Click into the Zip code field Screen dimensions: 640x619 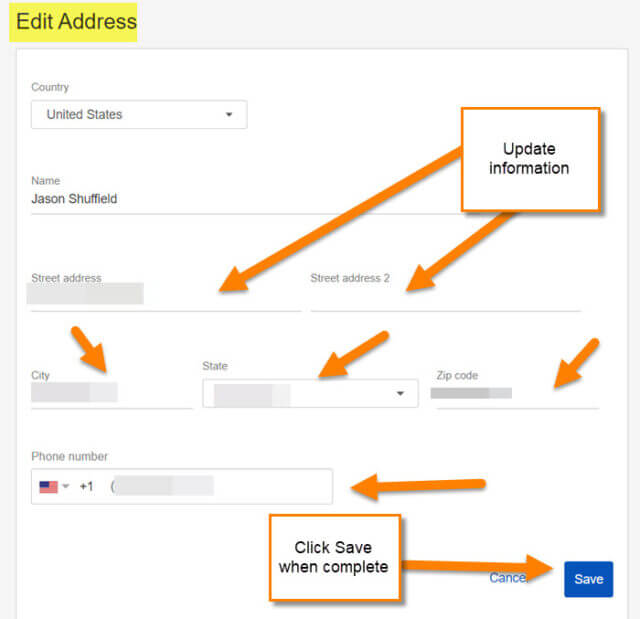(x=515, y=393)
